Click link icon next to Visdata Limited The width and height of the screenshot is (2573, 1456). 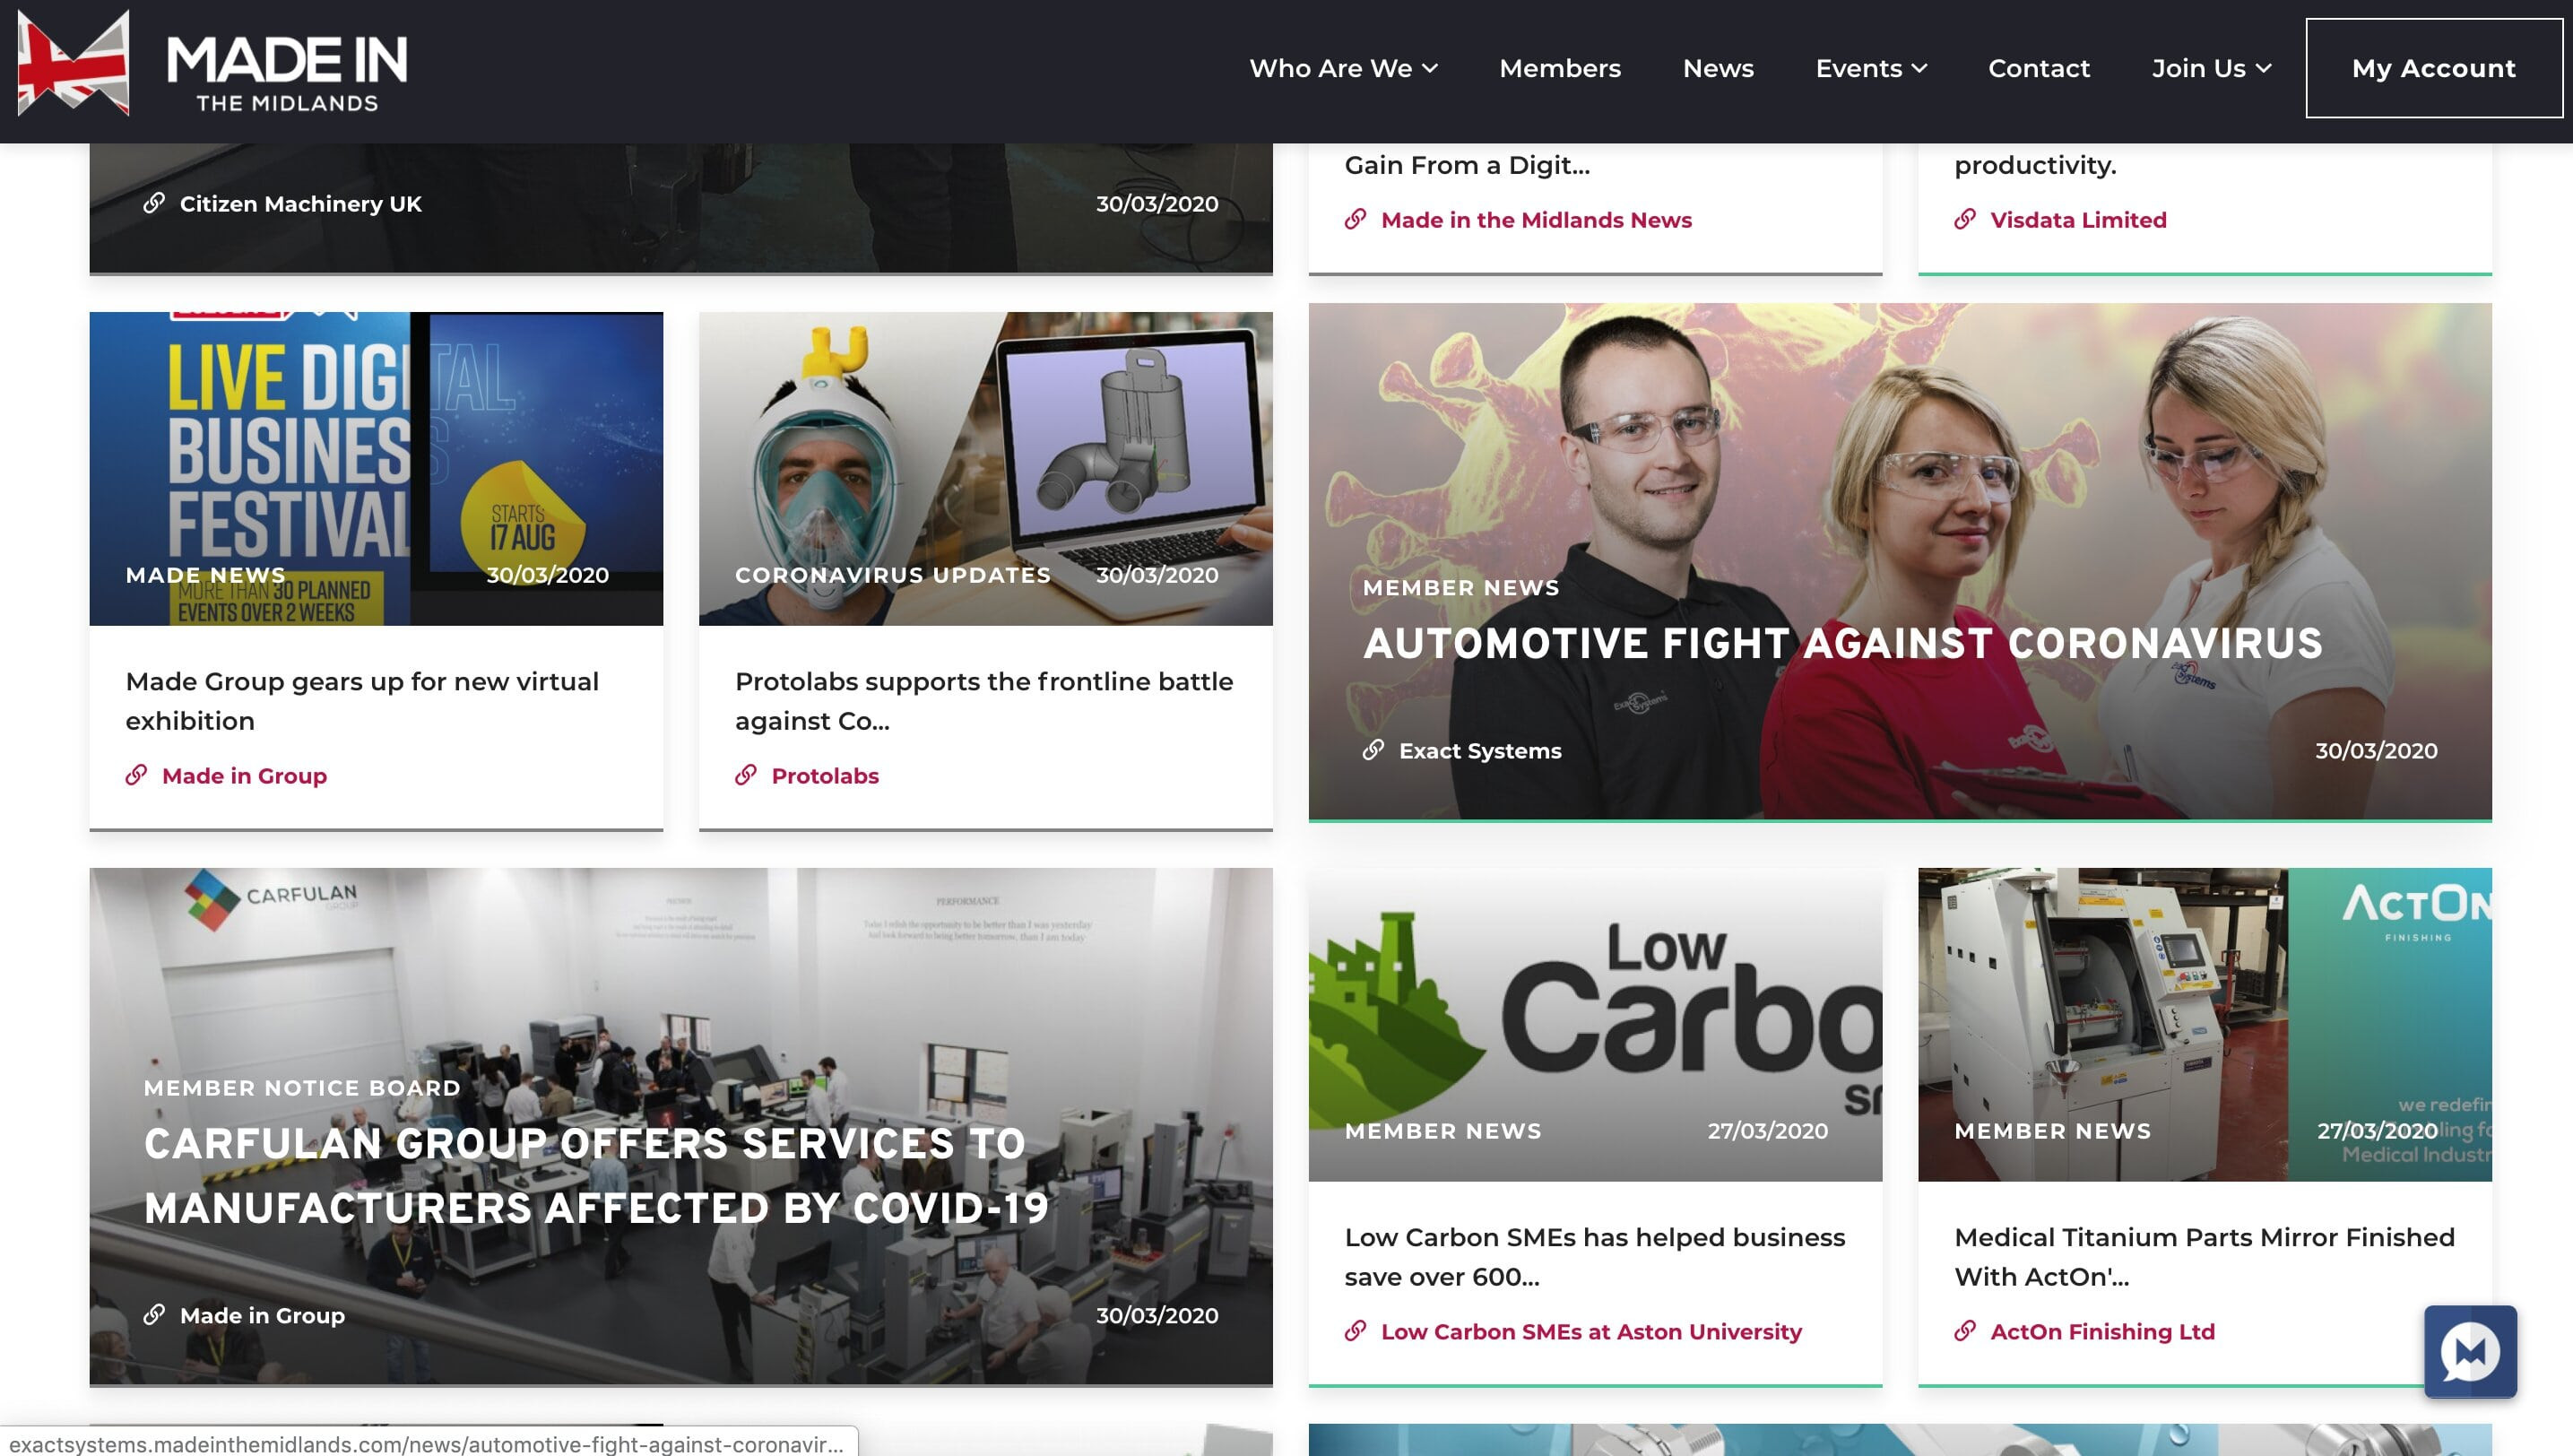[1965, 219]
